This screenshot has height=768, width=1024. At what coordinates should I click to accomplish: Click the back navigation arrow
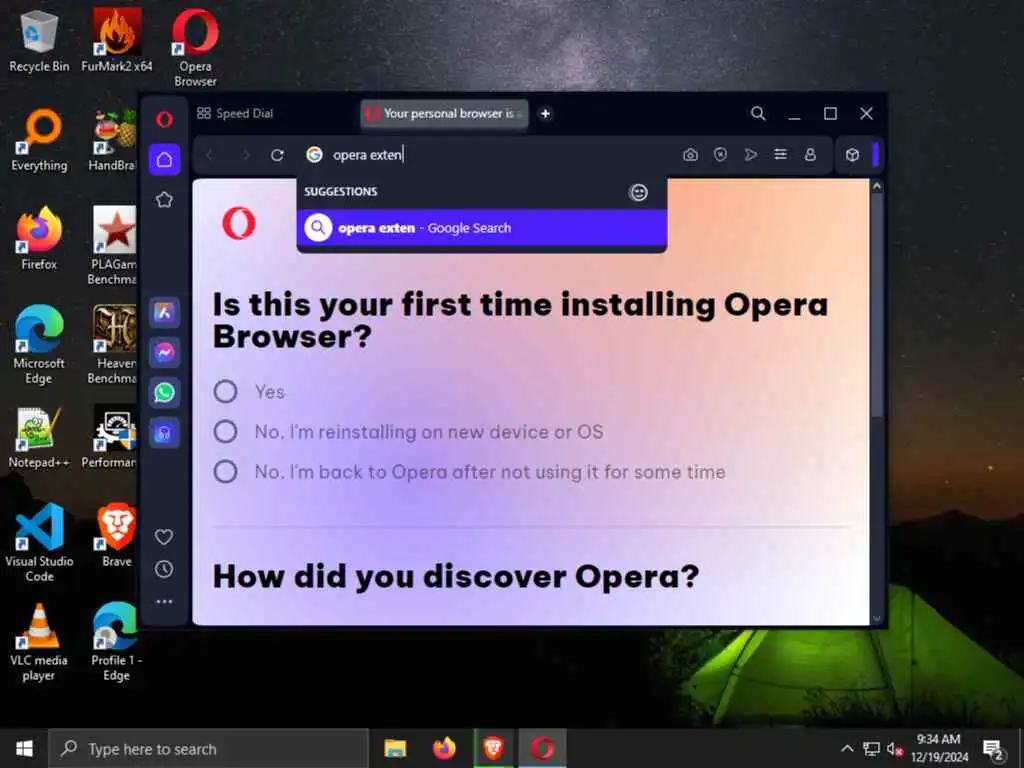[209, 155]
